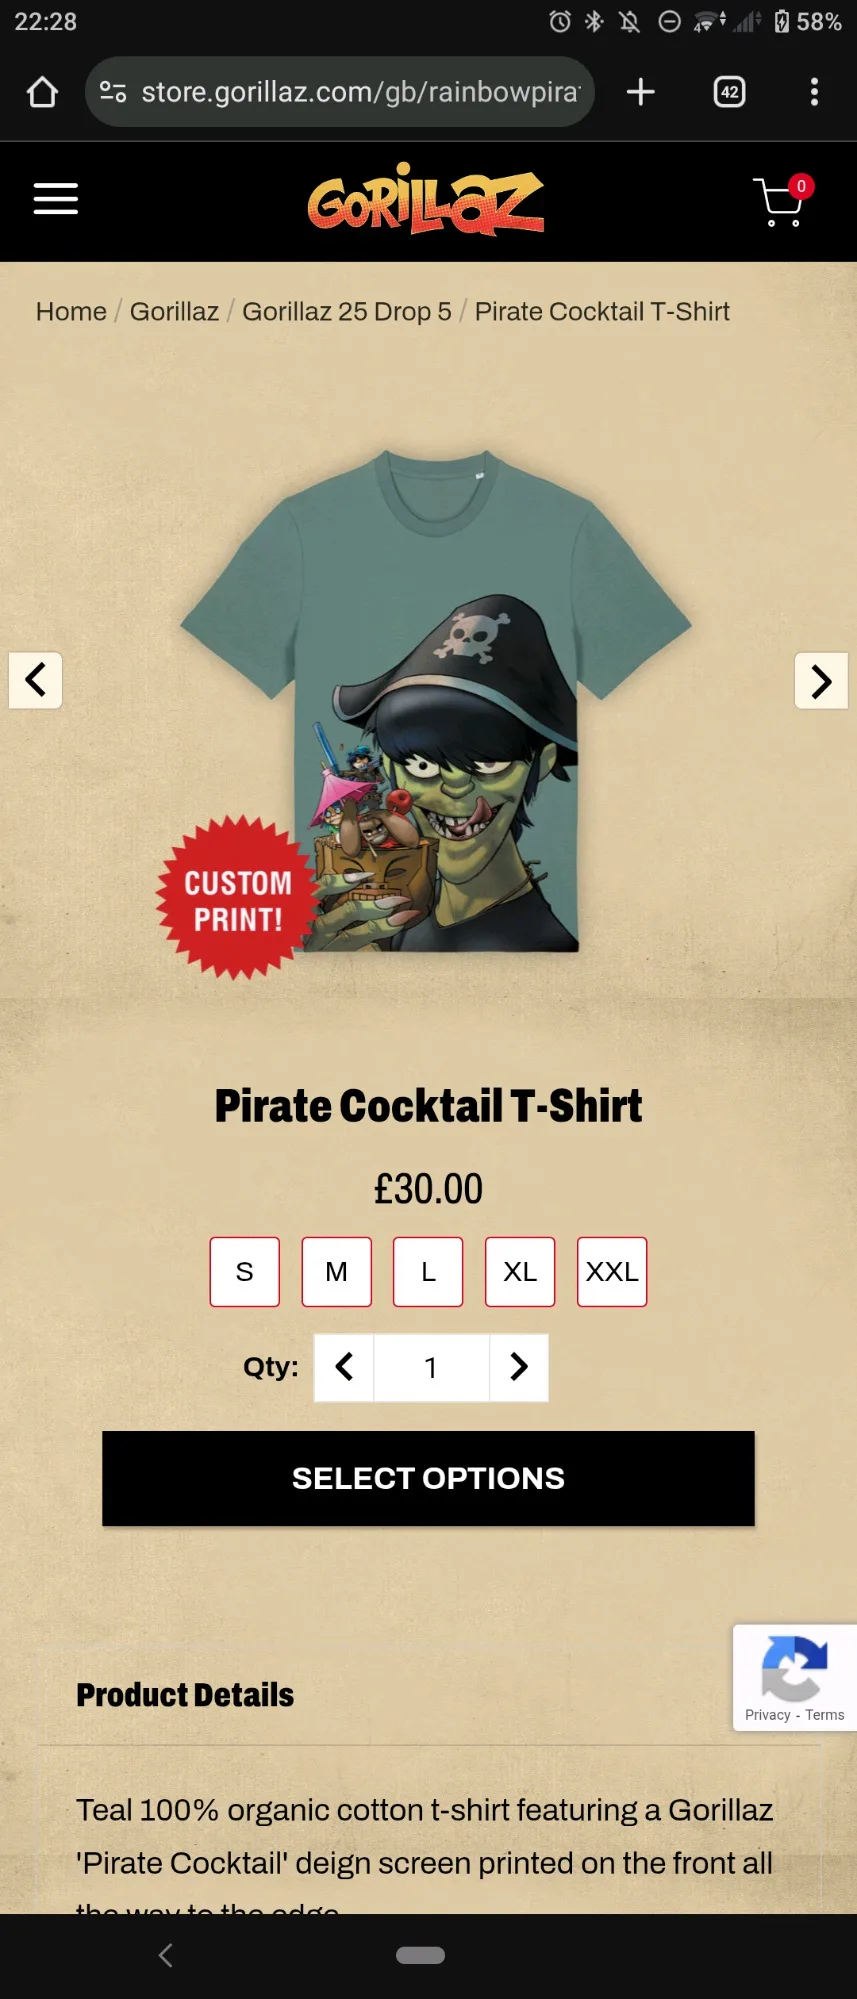Open the Gorillaz 25 Drop 5 breadcrumb

click(x=347, y=312)
